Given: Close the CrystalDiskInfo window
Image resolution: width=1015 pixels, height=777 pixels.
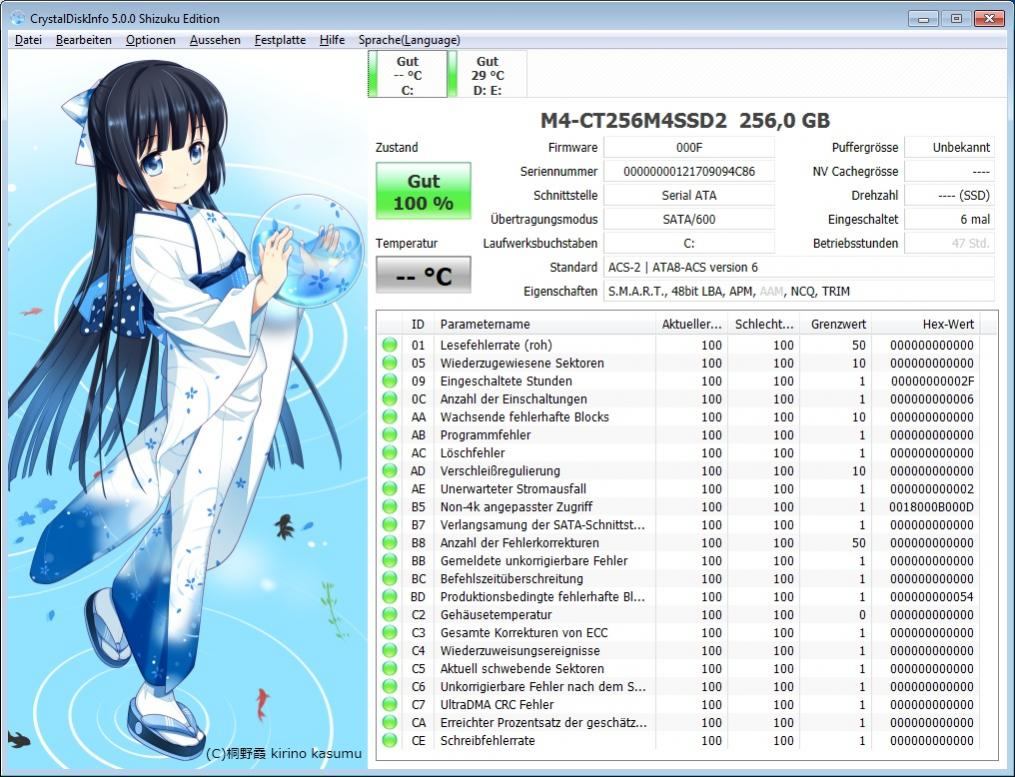Looking at the screenshot, I should (989, 19).
